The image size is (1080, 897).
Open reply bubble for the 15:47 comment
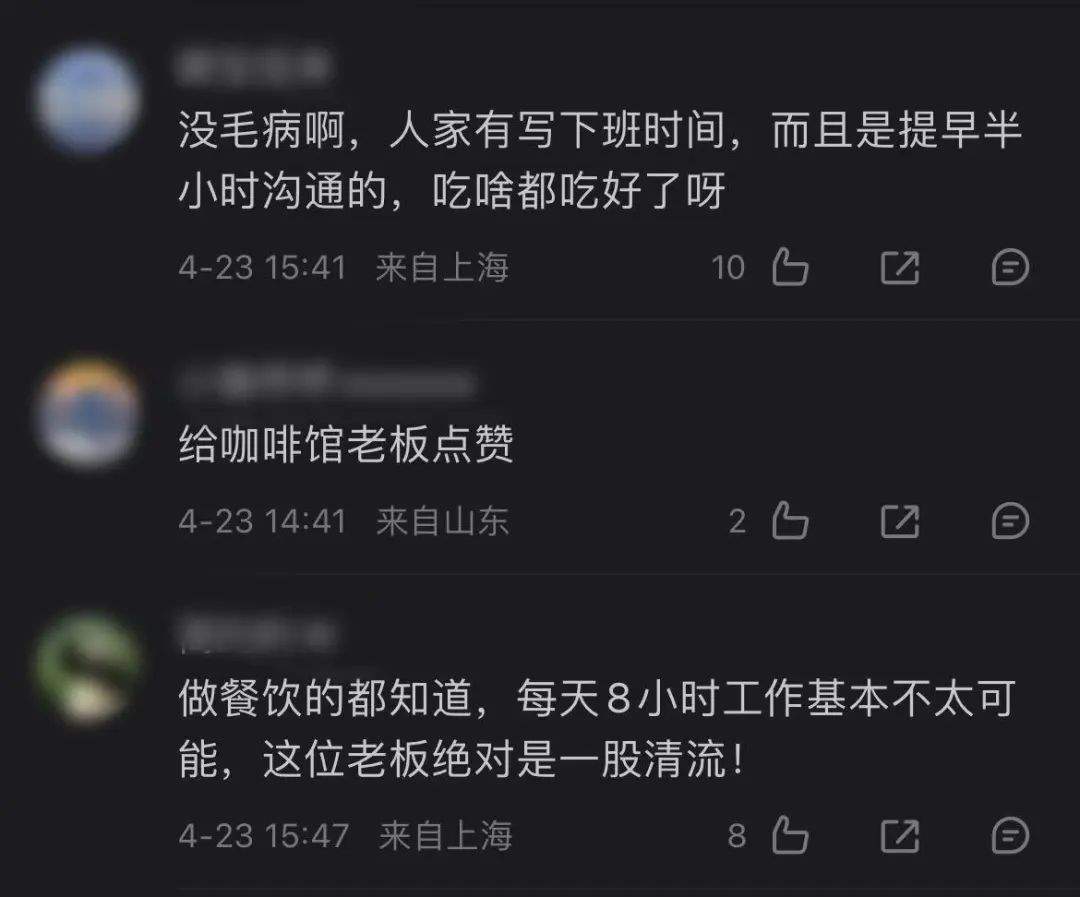tap(1010, 836)
